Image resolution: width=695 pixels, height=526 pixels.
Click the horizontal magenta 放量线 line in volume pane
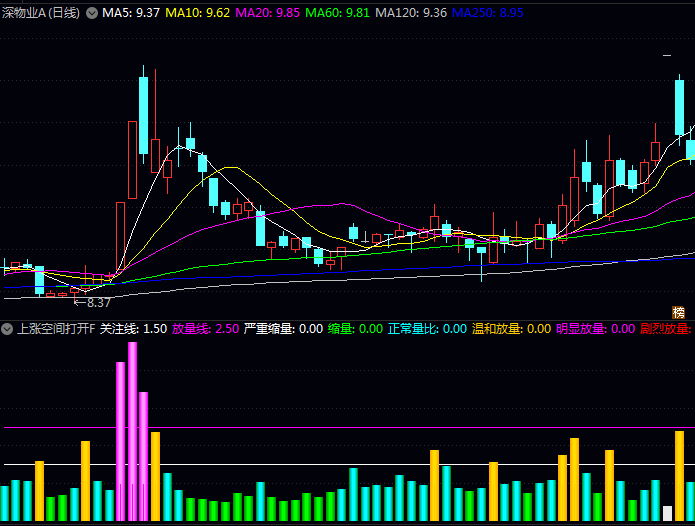click(349, 428)
